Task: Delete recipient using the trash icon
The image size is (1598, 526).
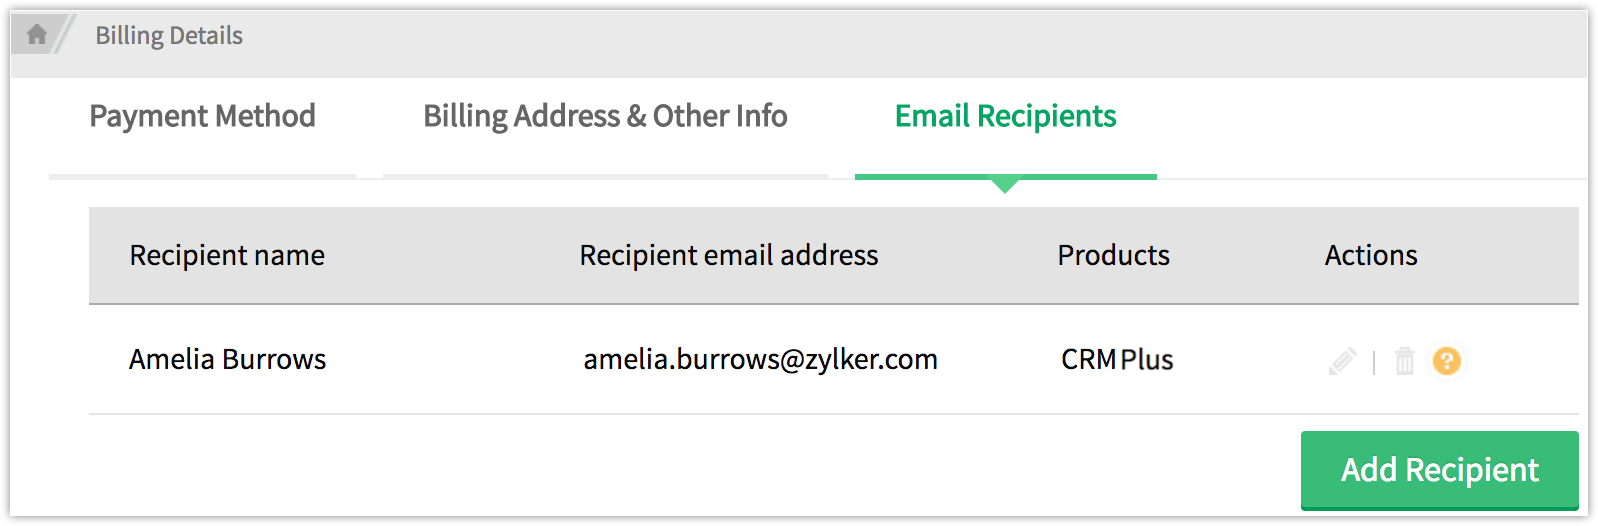Action: tap(1405, 361)
